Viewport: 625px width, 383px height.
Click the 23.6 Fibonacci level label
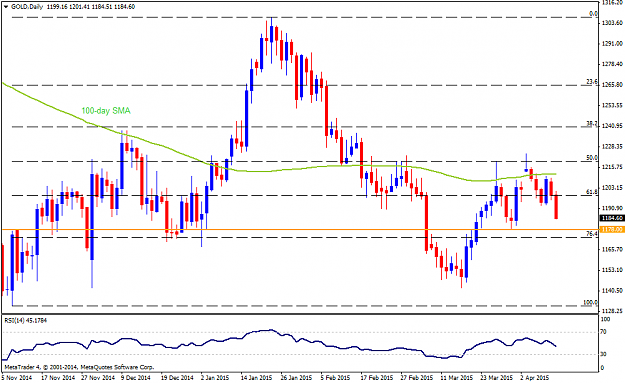pyautogui.click(x=592, y=82)
